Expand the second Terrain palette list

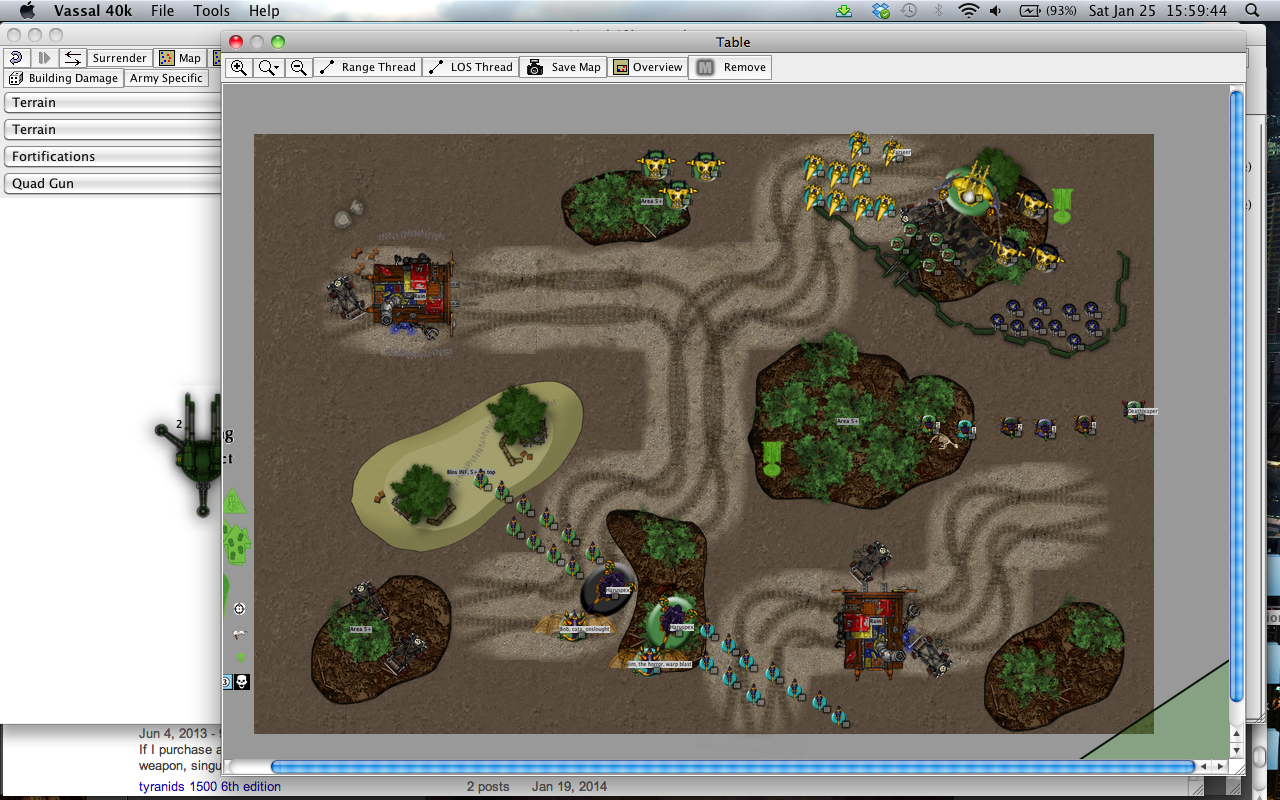click(x=112, y=129)
